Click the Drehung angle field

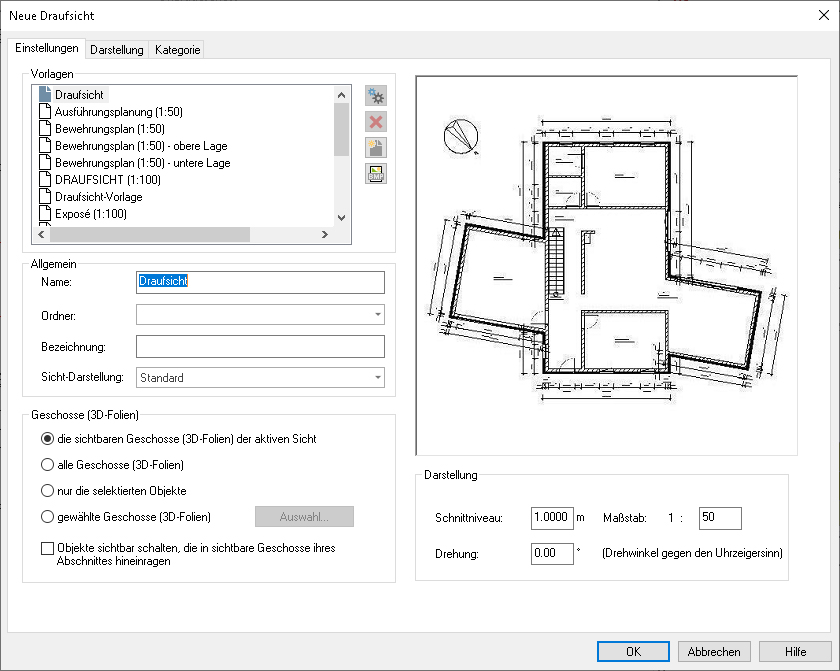552,553
